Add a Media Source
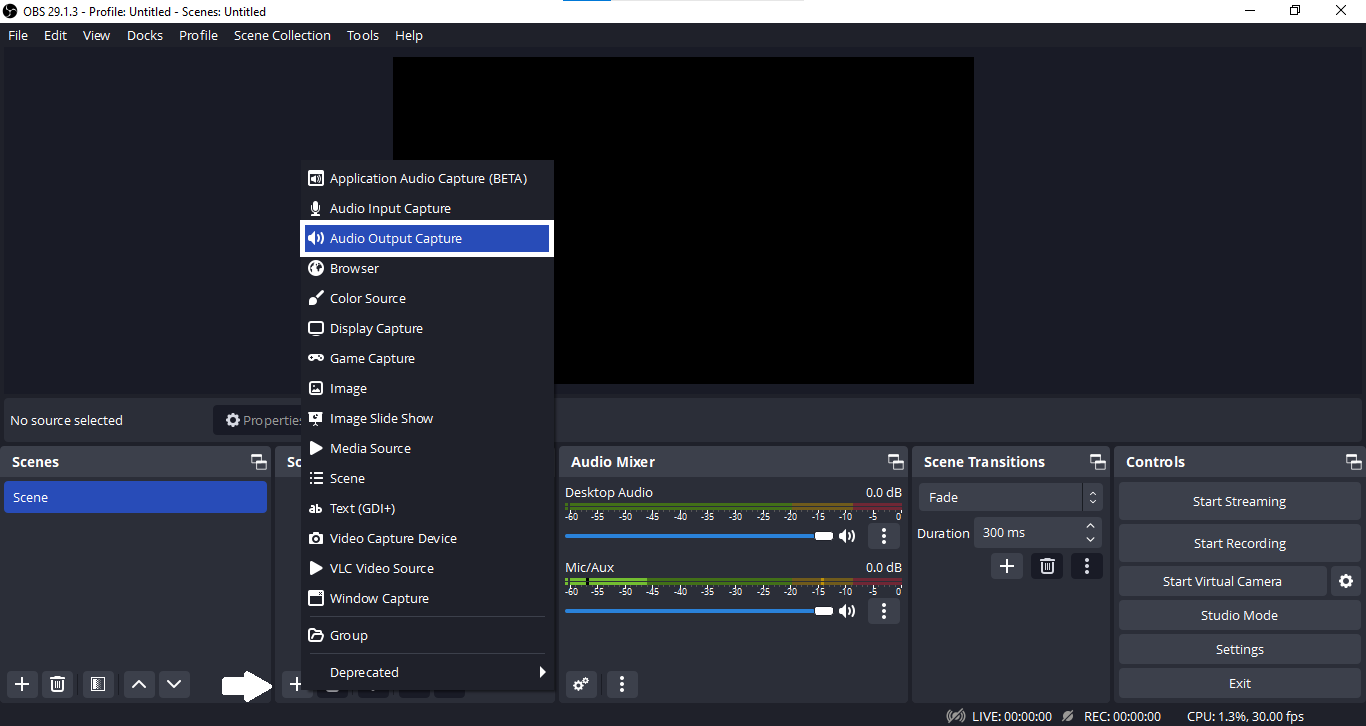Screen dimensions: 1366x726 [427, 448]
